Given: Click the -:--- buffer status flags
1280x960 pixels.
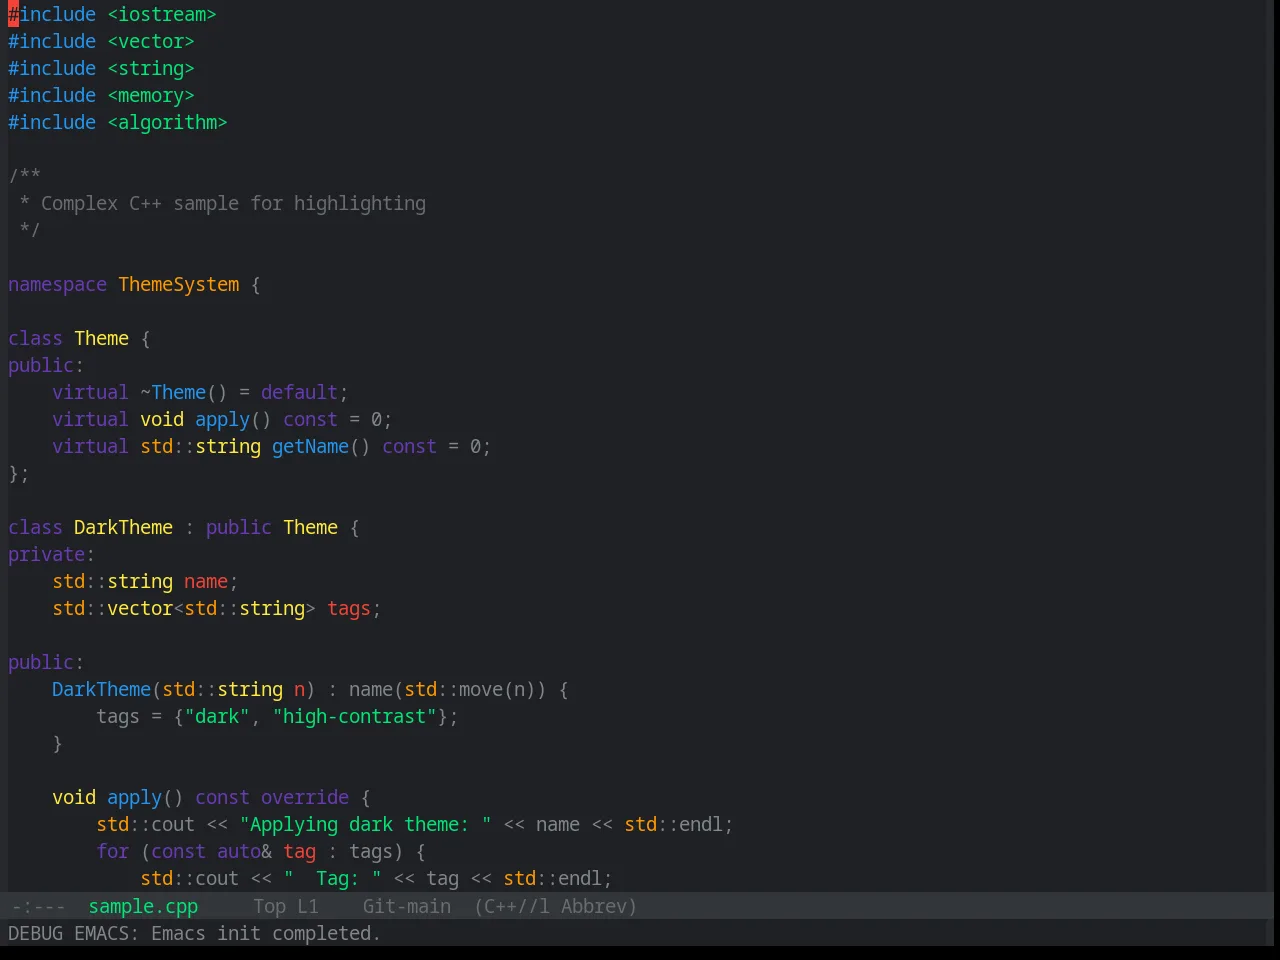Looking at the screenshot, I should click(x=38, y=906).
